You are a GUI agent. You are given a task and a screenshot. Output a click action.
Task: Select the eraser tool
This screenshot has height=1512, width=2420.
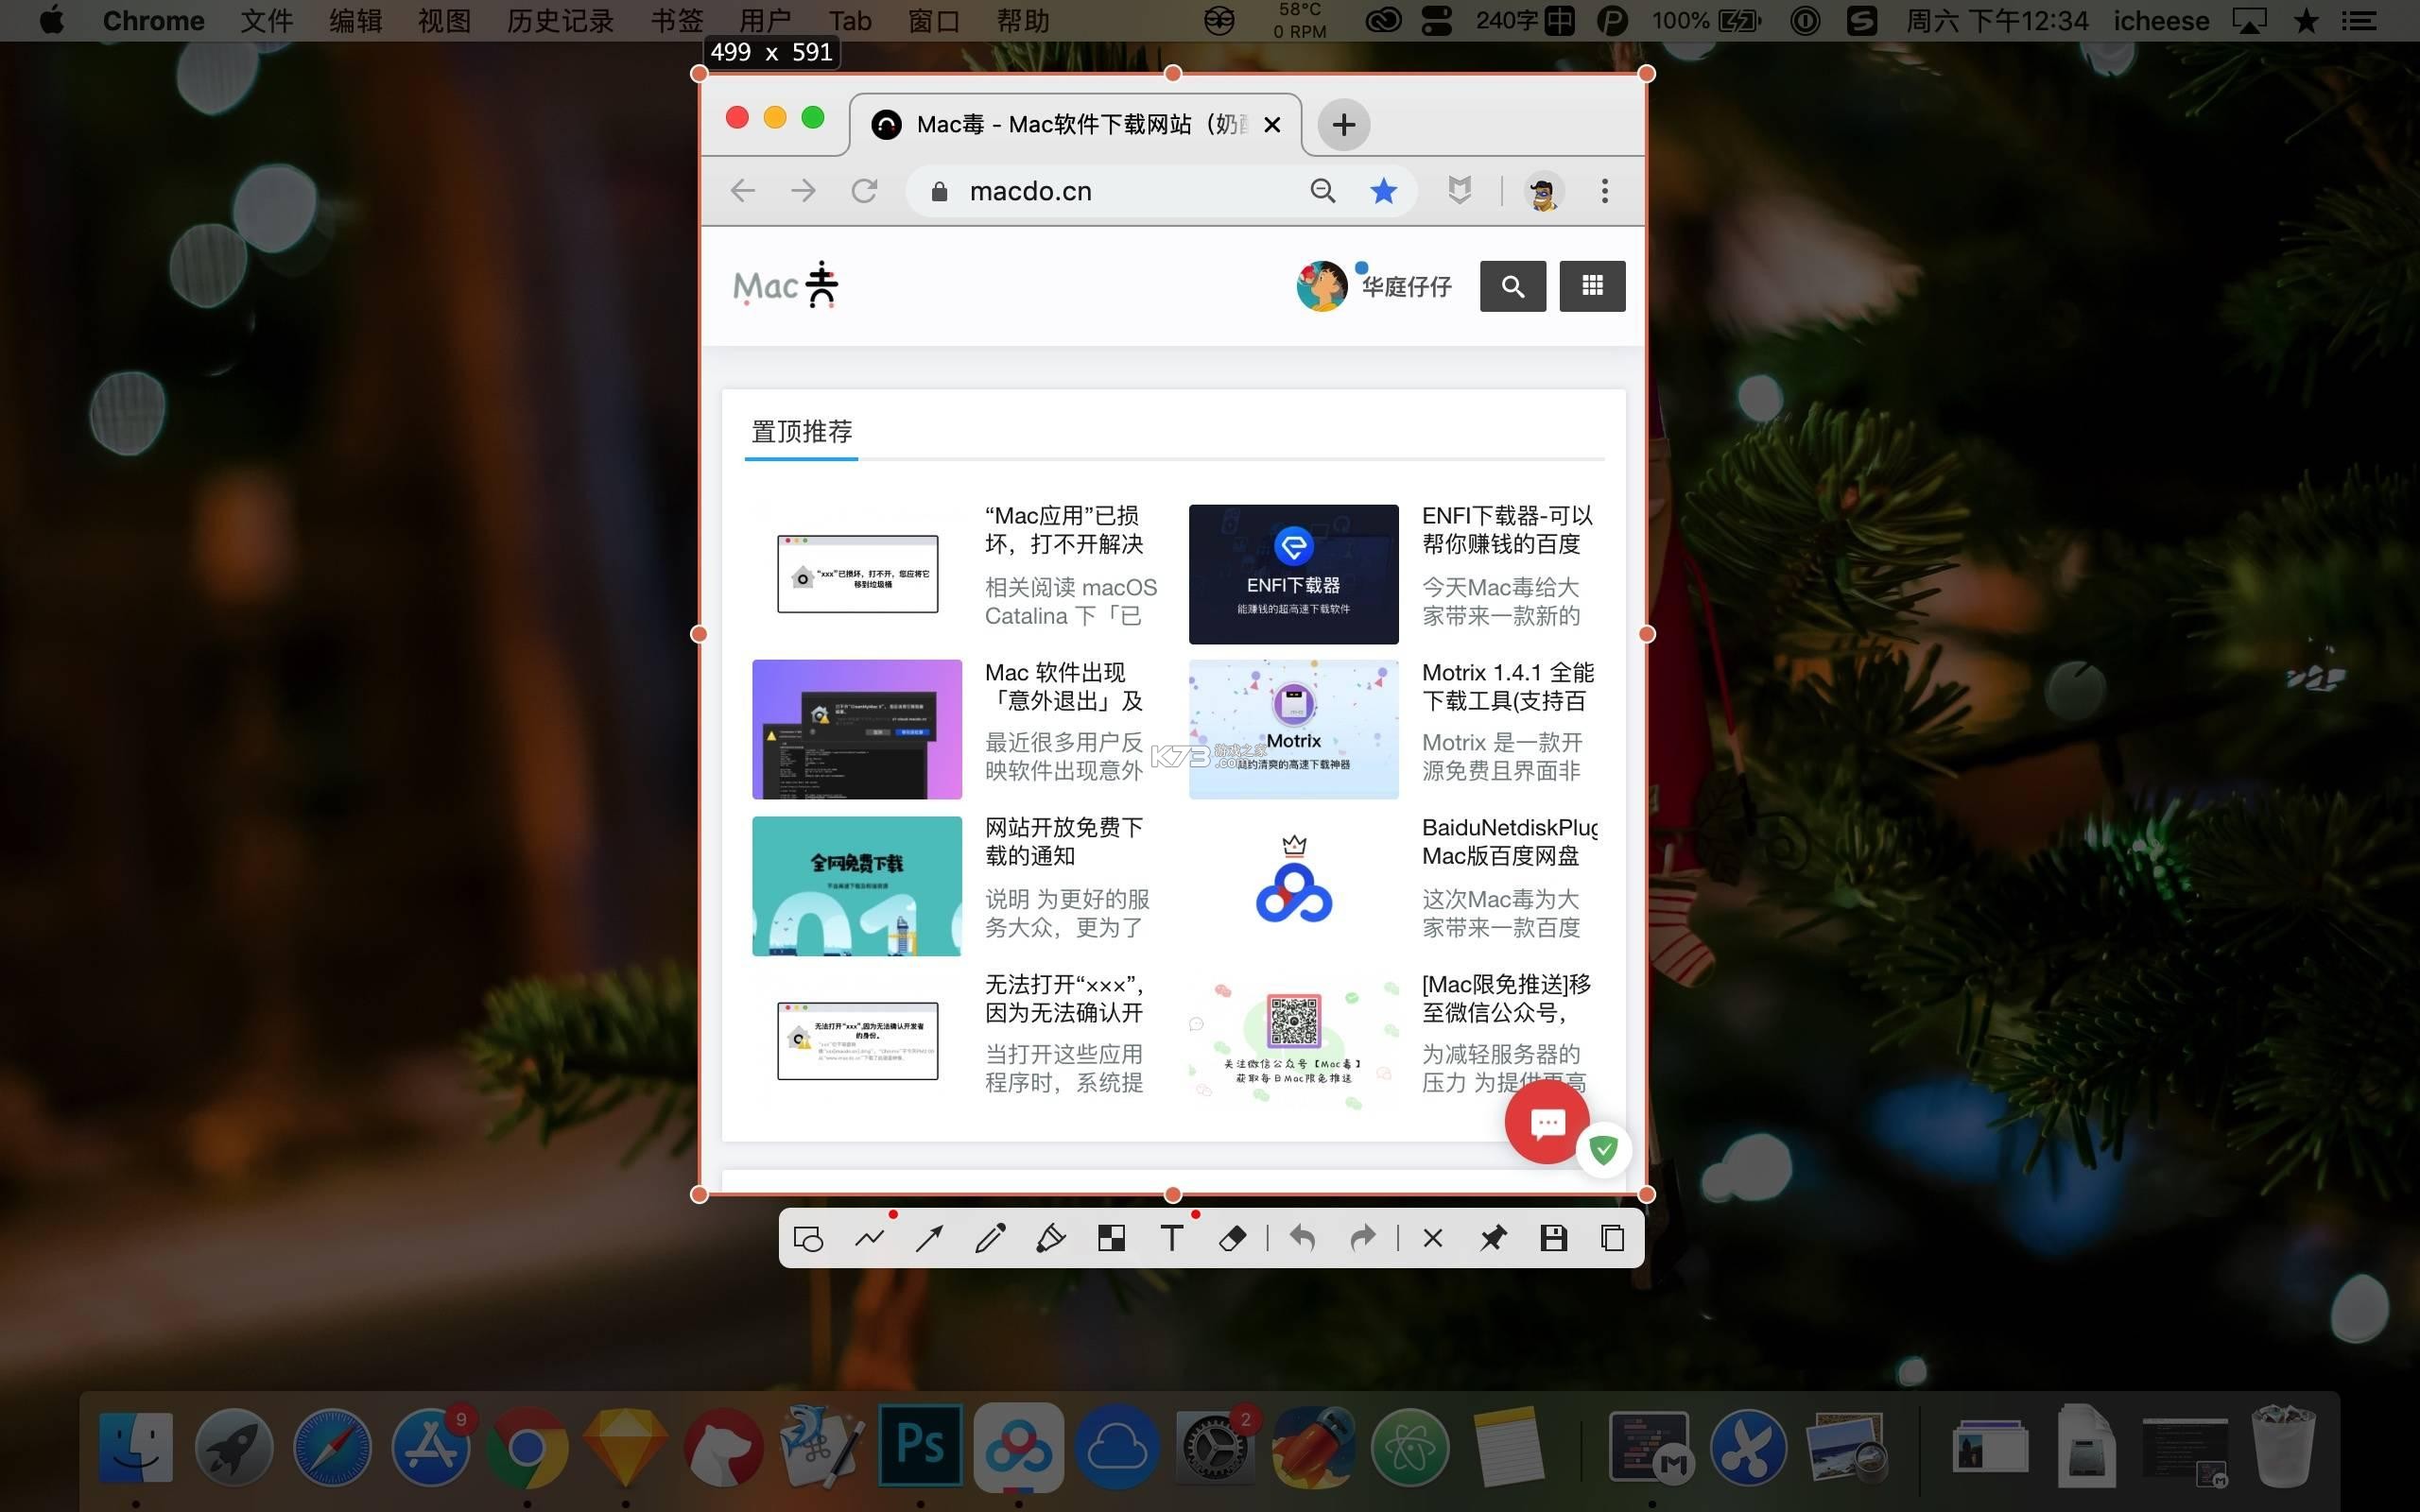point(1232,1238)
